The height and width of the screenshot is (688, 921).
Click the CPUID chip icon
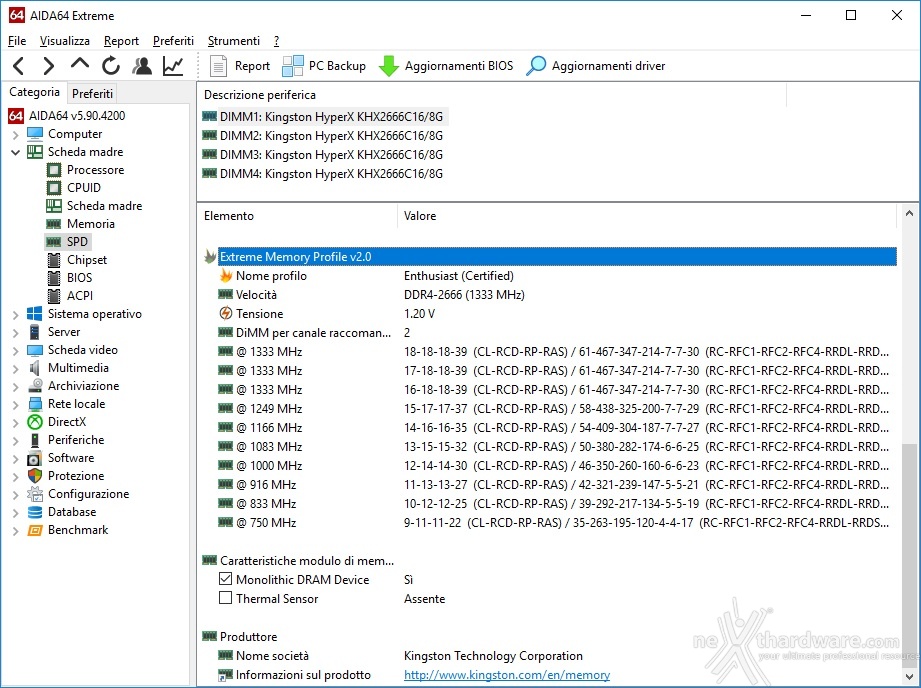pos(54,188)
